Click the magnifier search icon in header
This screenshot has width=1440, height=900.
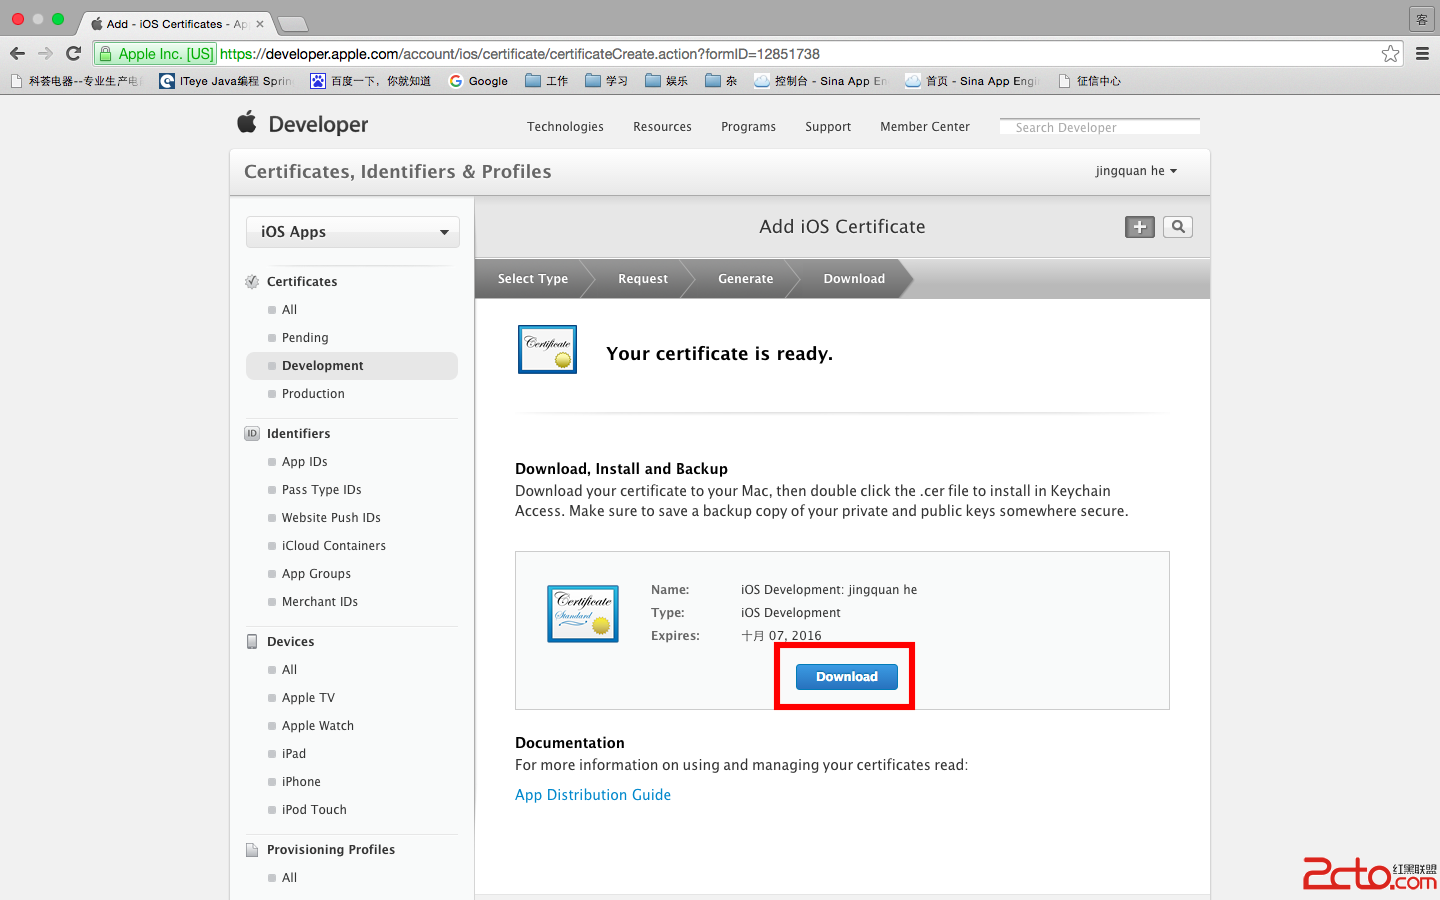point(1178,227)
